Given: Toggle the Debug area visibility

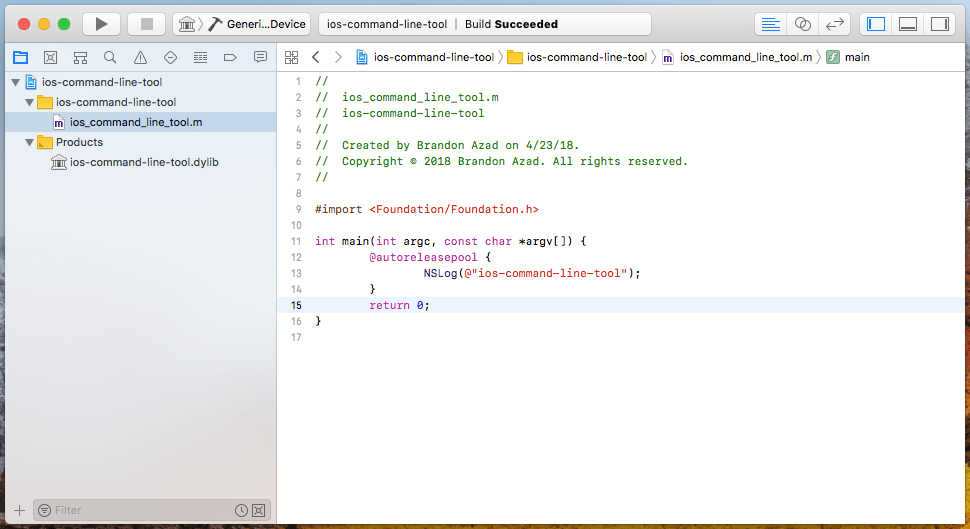Looking at the screenshot, I should point(908,24).
